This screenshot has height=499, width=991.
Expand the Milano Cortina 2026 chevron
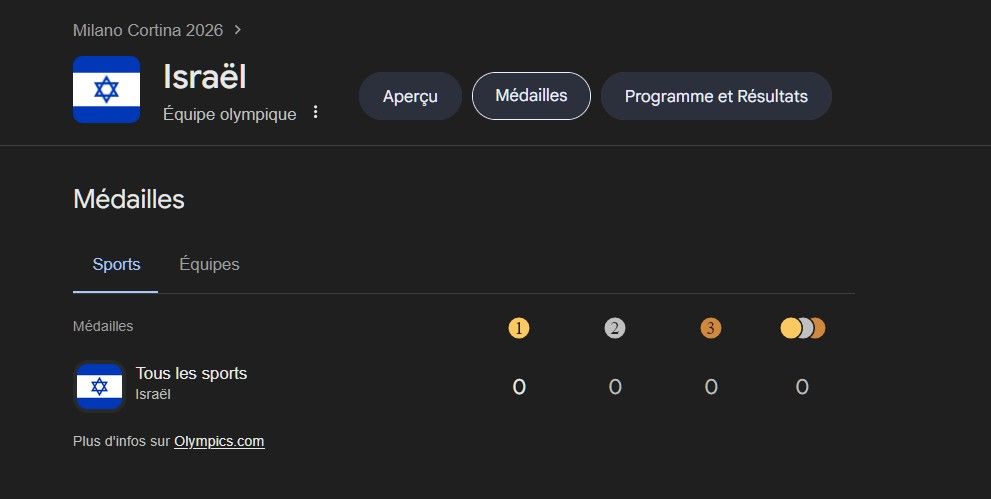click(x=237, y=29)
